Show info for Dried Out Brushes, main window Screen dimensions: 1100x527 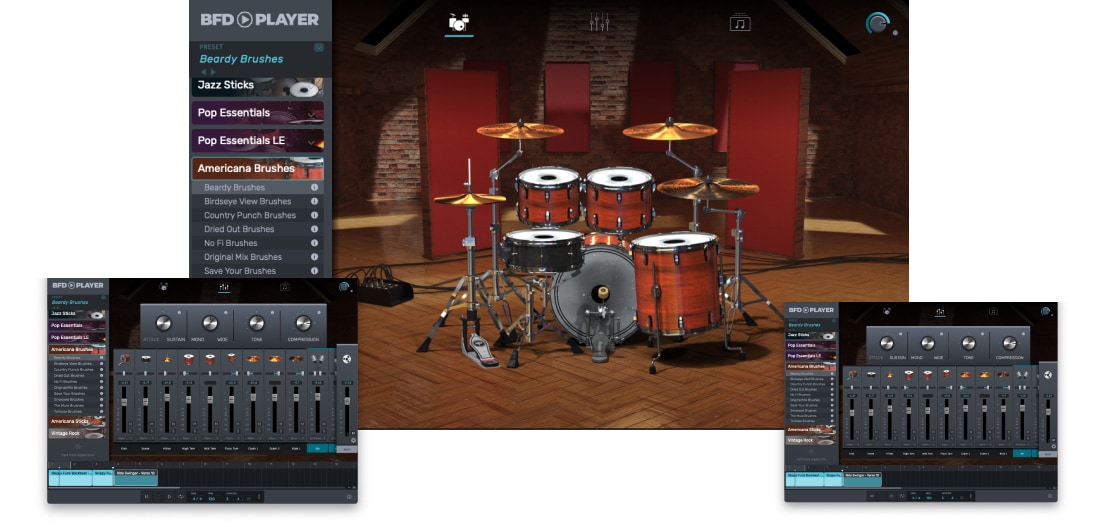[314, 229]
